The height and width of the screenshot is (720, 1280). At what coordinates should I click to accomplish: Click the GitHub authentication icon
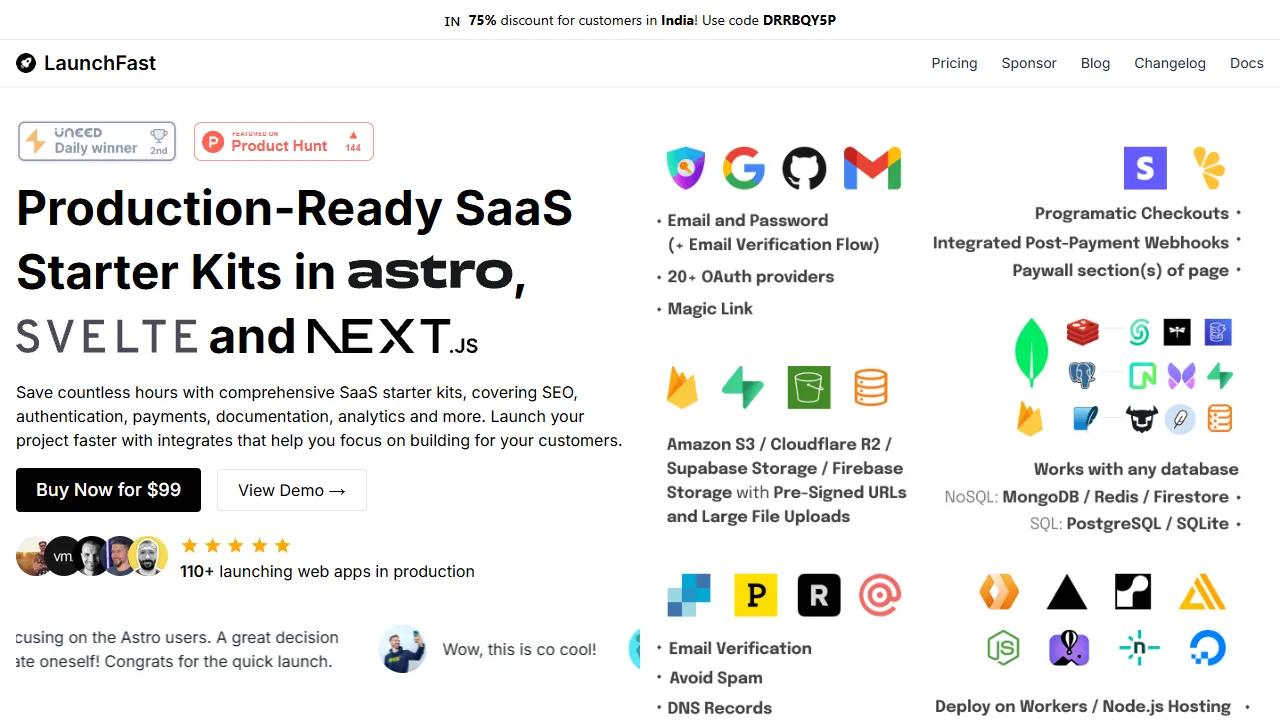804,168
